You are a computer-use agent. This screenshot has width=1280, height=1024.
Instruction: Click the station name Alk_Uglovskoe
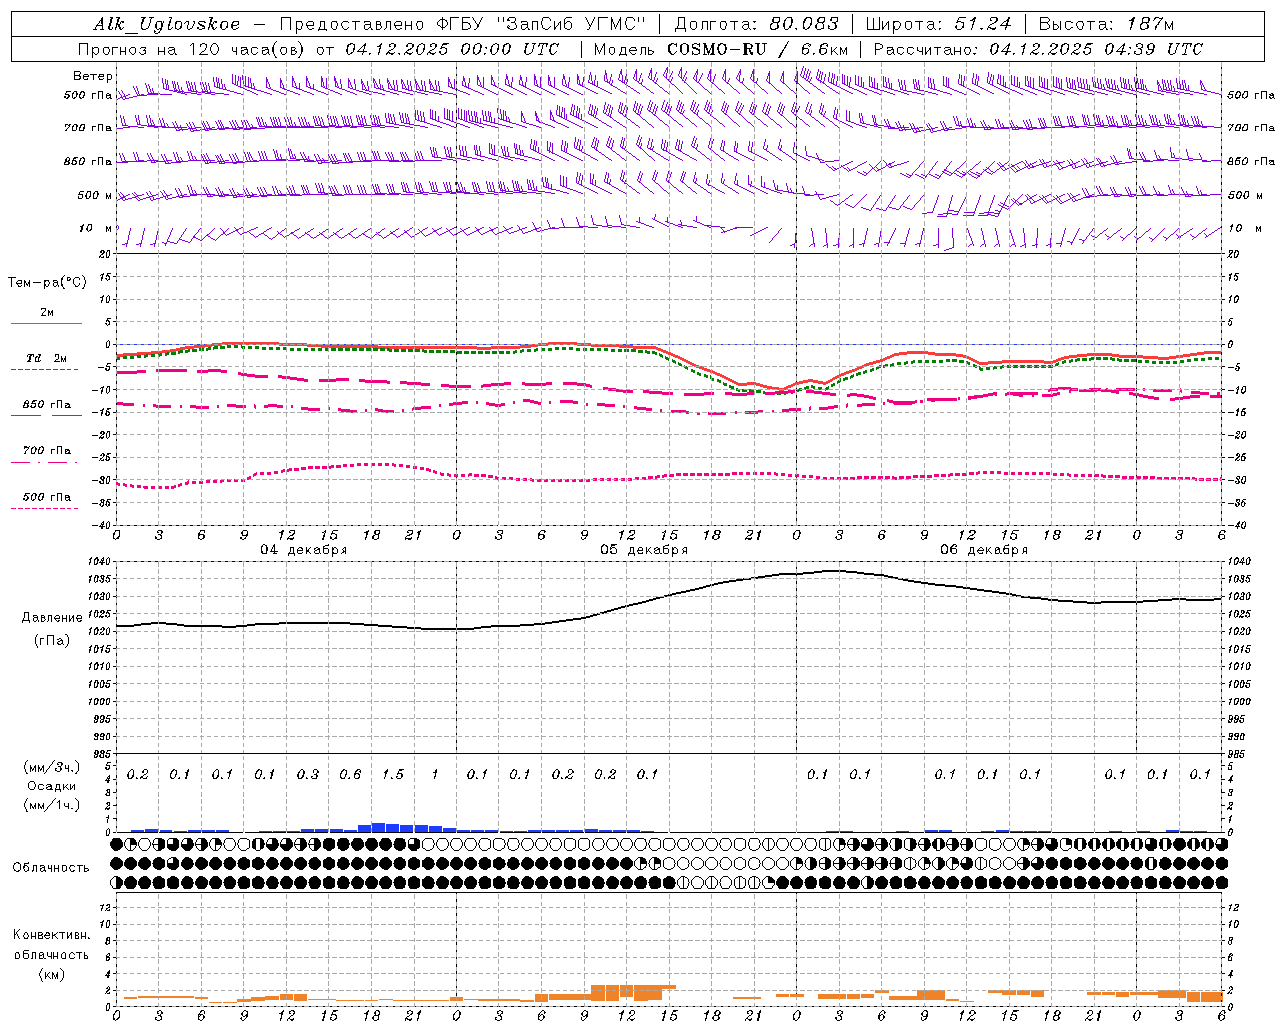coord(167,24)
